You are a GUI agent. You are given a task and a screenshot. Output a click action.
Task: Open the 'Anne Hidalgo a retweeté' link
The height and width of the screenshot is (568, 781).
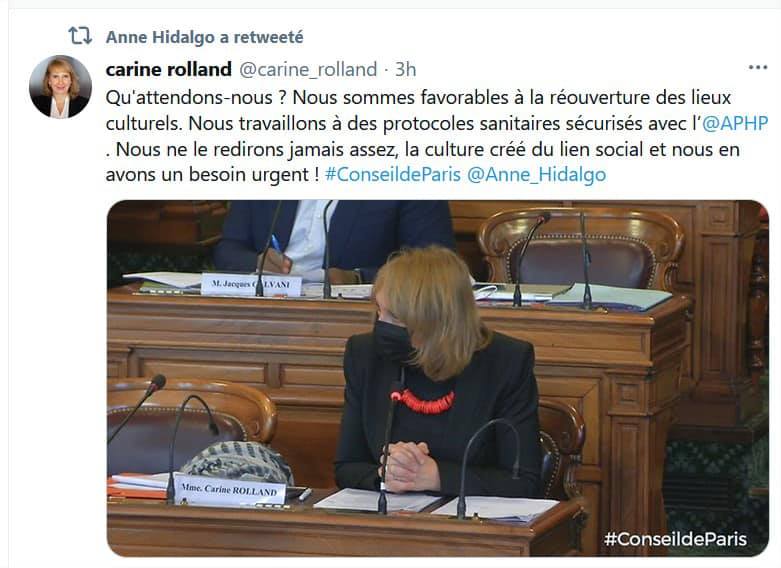[x=204, y=37]
